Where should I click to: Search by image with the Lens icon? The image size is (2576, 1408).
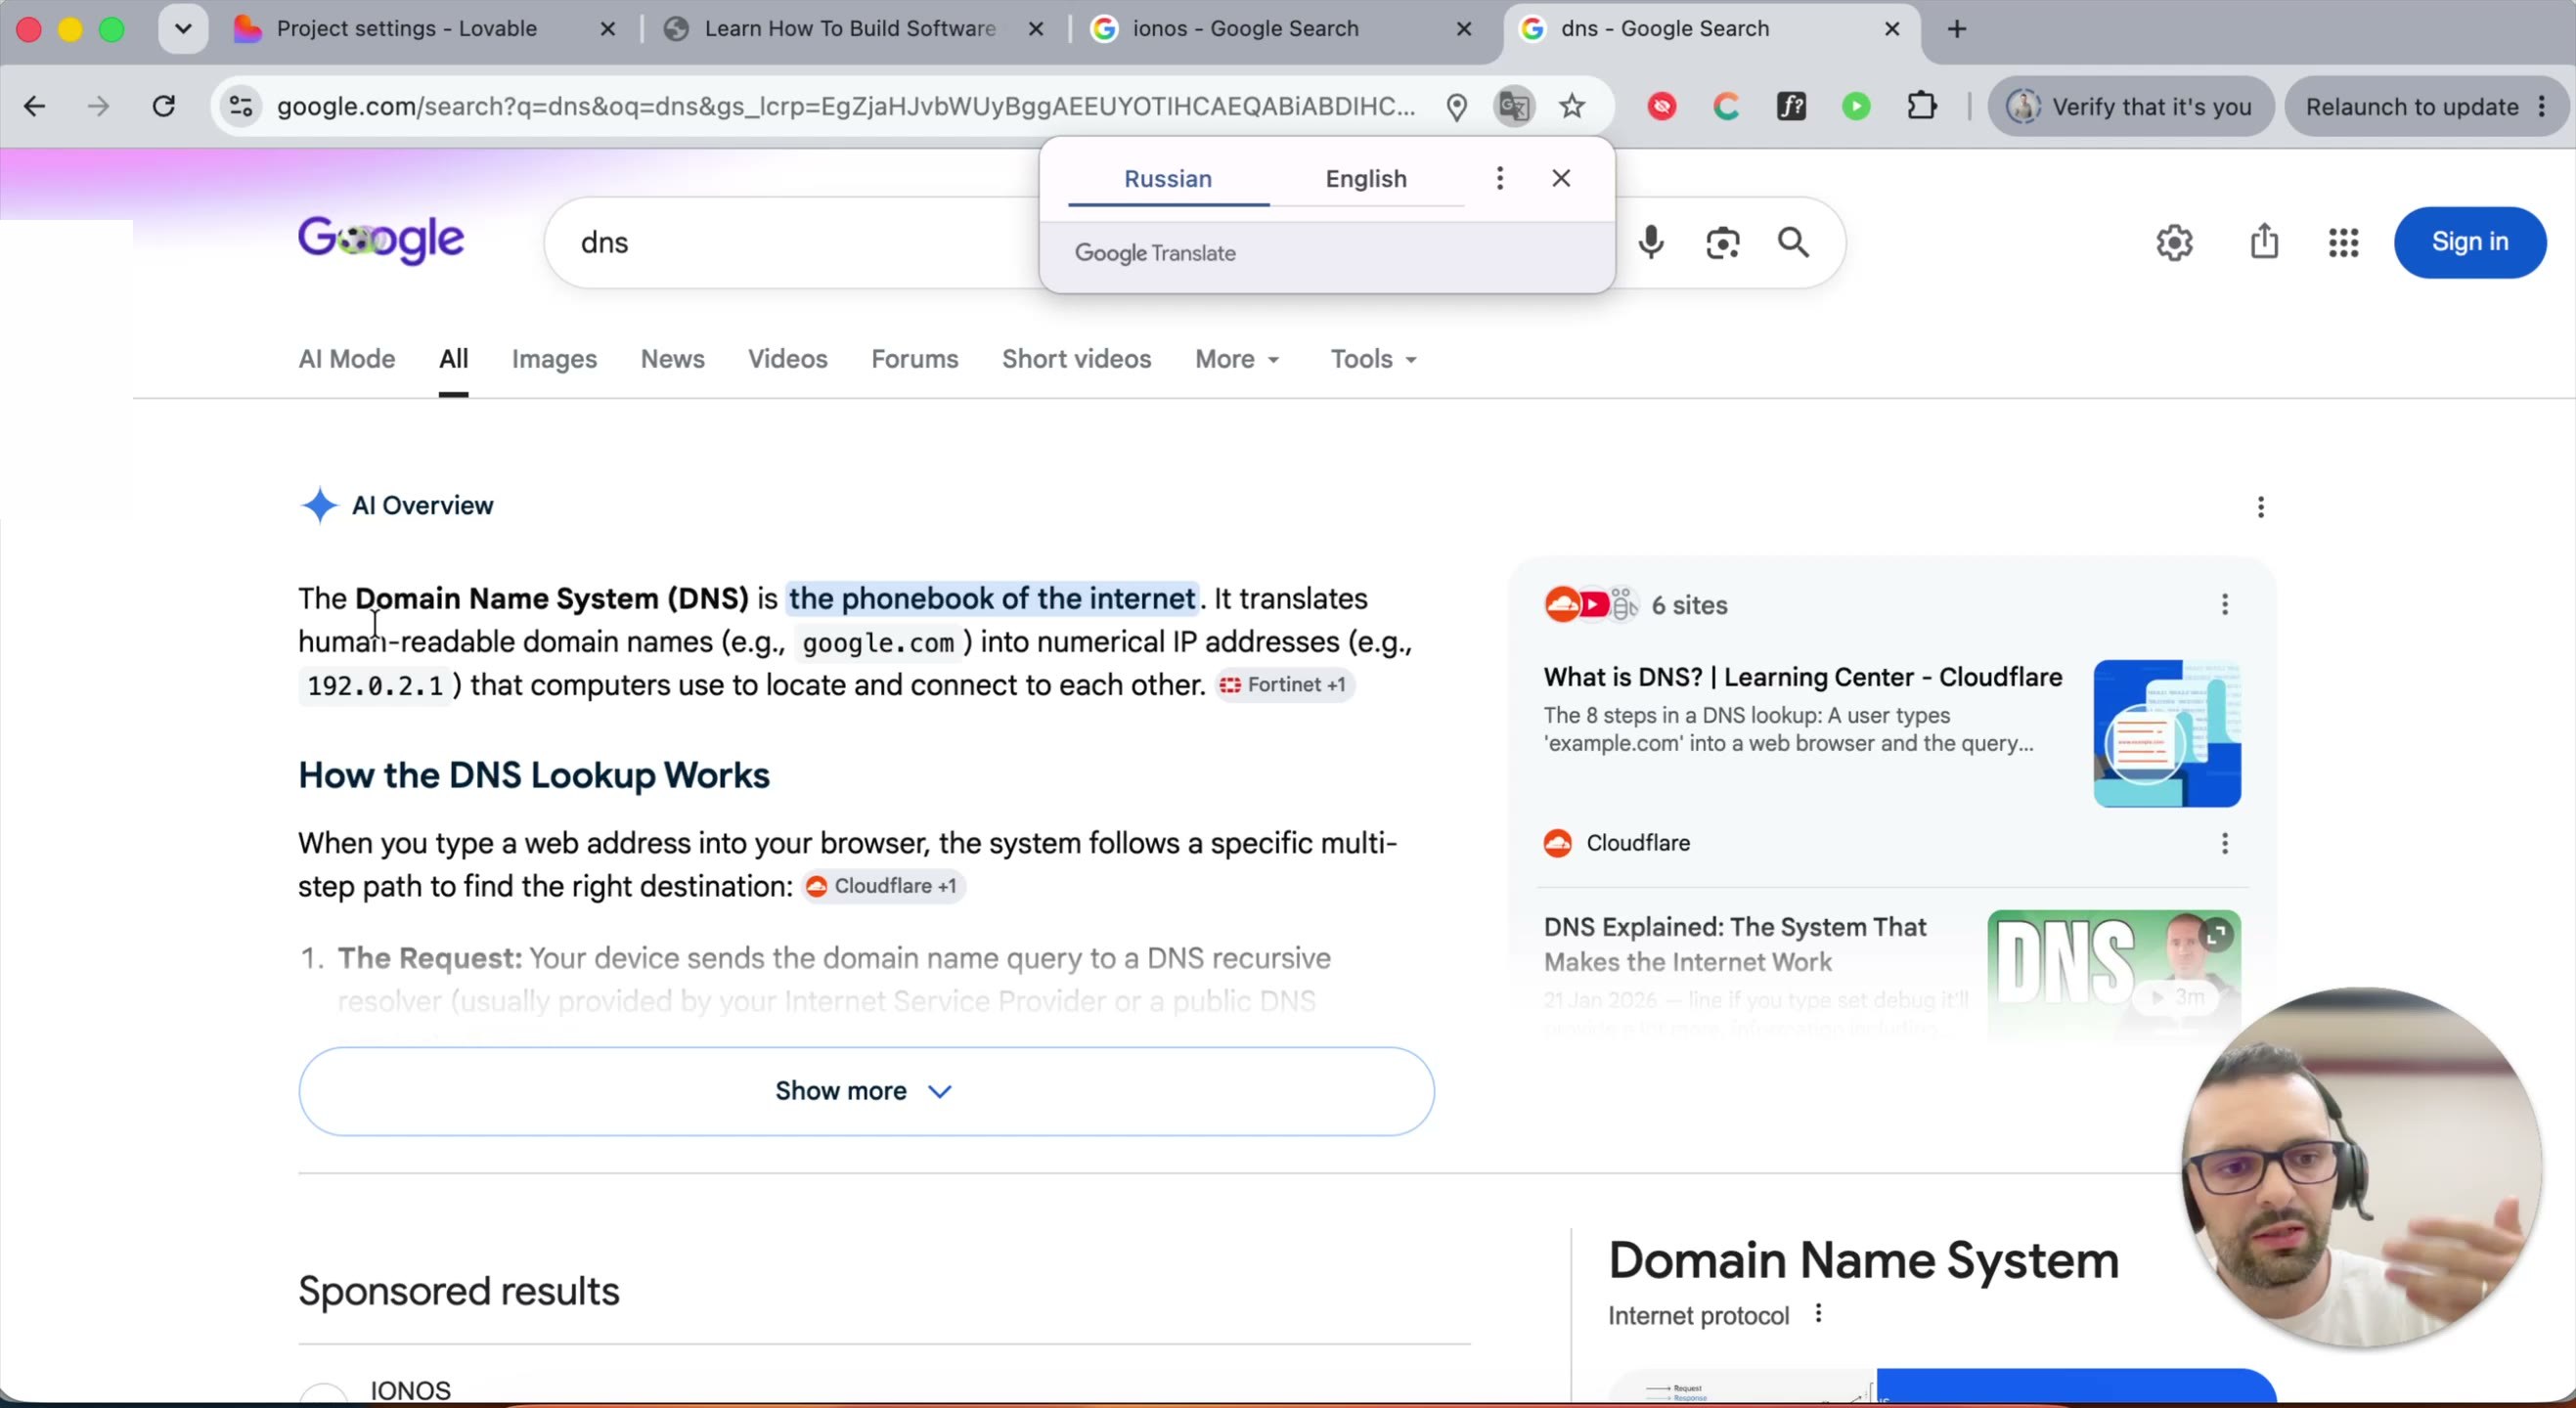tap(1722, 242)
